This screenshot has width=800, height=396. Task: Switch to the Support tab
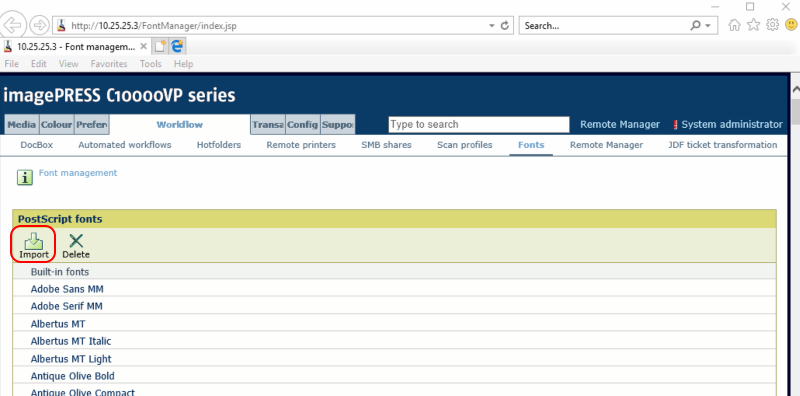point(338,125)
